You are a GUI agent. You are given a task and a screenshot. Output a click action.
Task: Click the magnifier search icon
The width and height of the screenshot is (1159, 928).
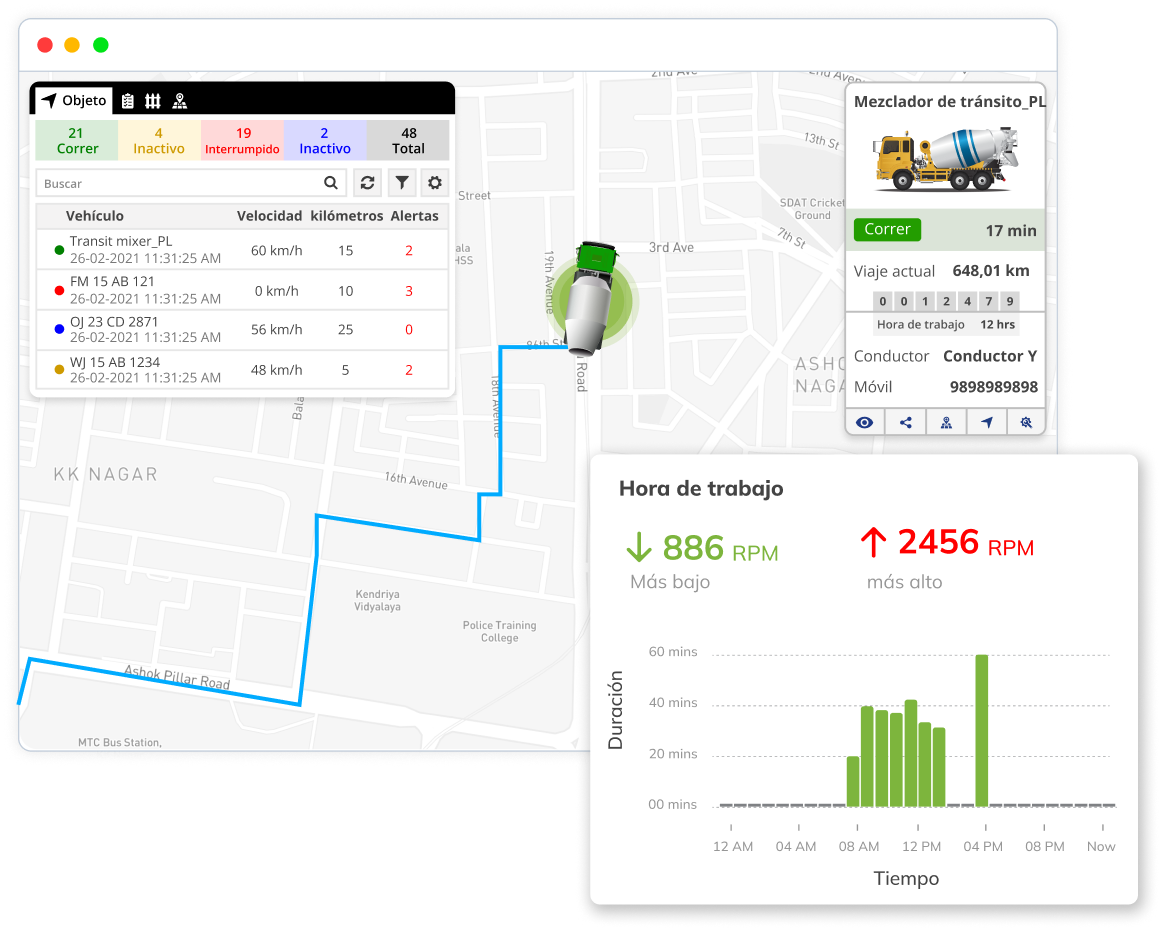click(x=331, y=183)
